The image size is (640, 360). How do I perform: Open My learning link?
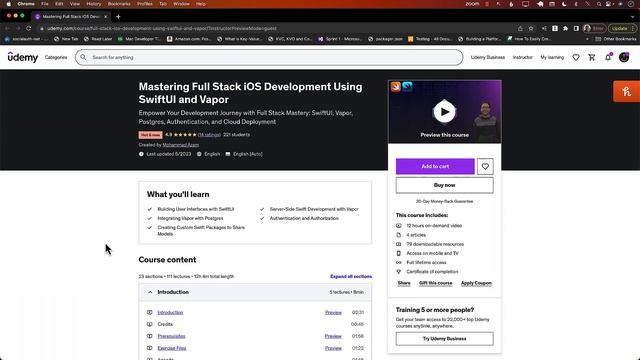[552, 58]
